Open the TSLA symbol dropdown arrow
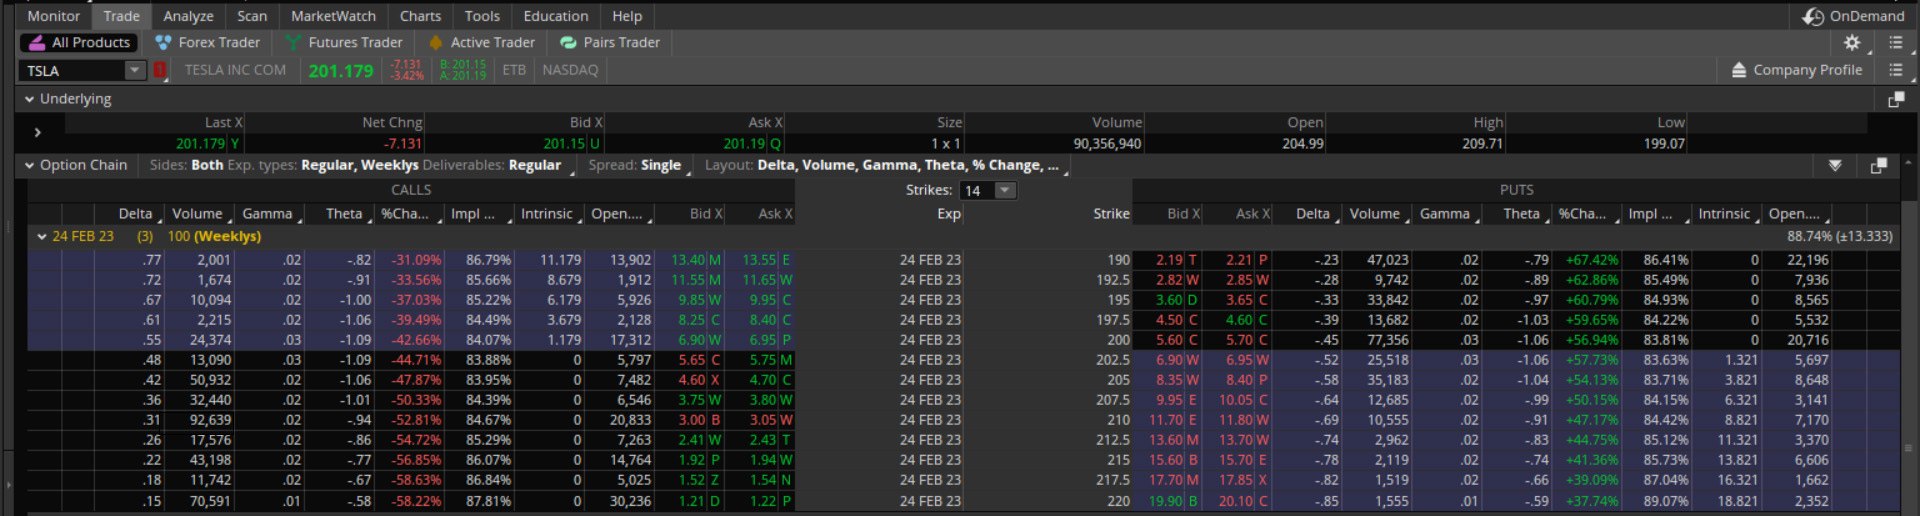 (135, 70)
